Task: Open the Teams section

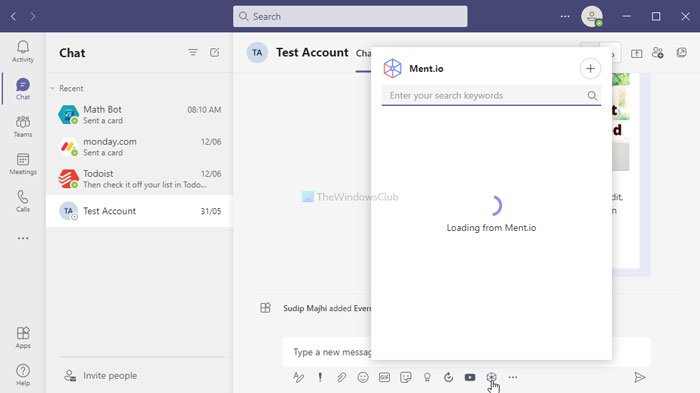Action: pos(23,126)
